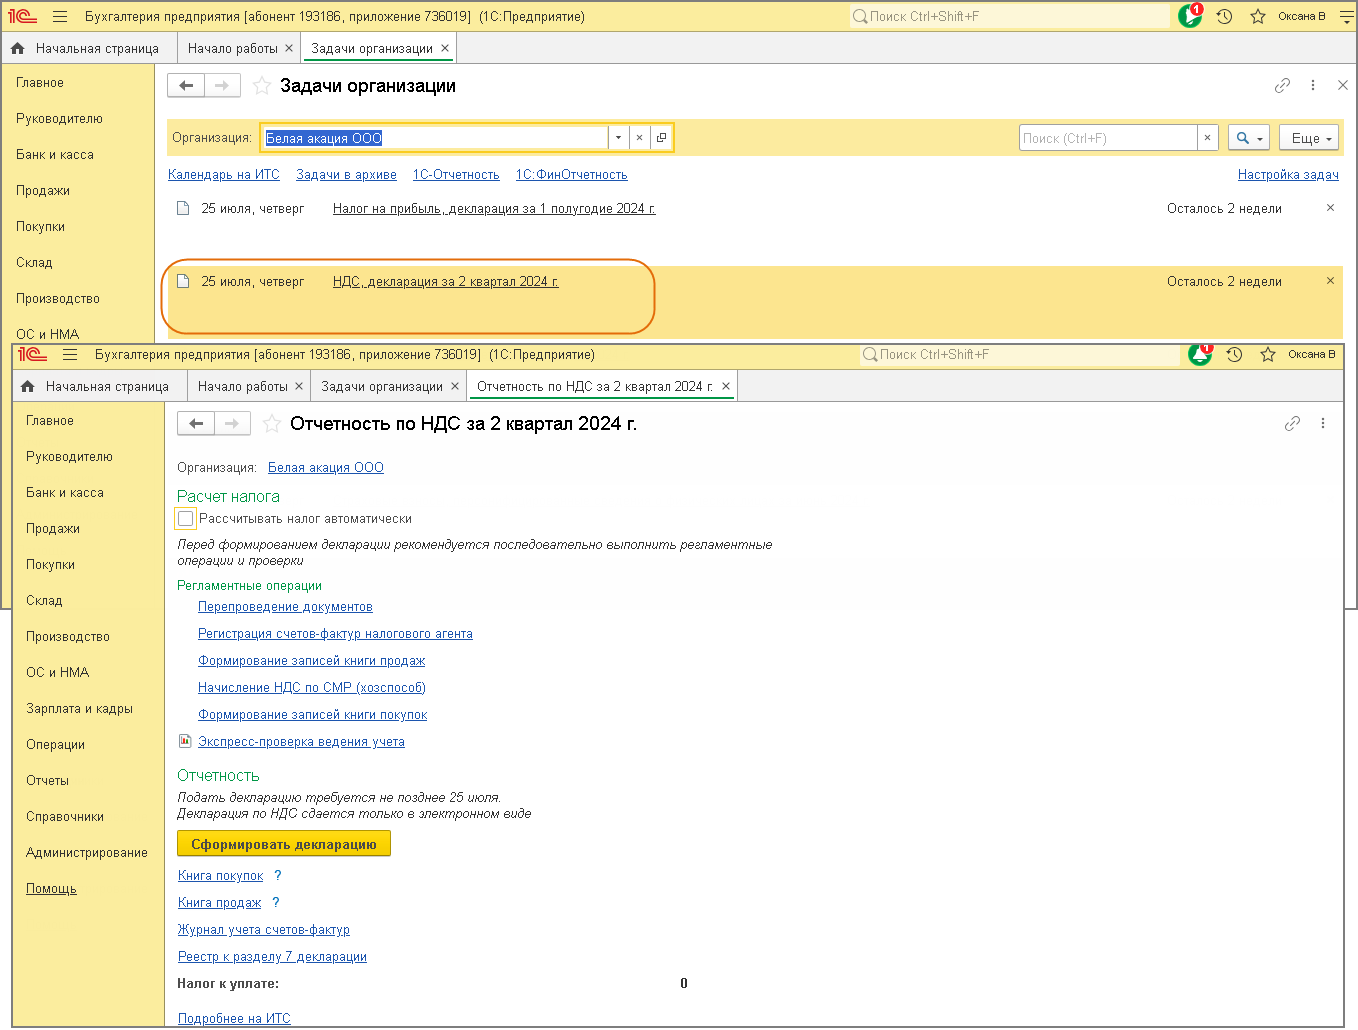
Task: Open Реестр к разделу 7 декларации link
Action: [272, 957]
